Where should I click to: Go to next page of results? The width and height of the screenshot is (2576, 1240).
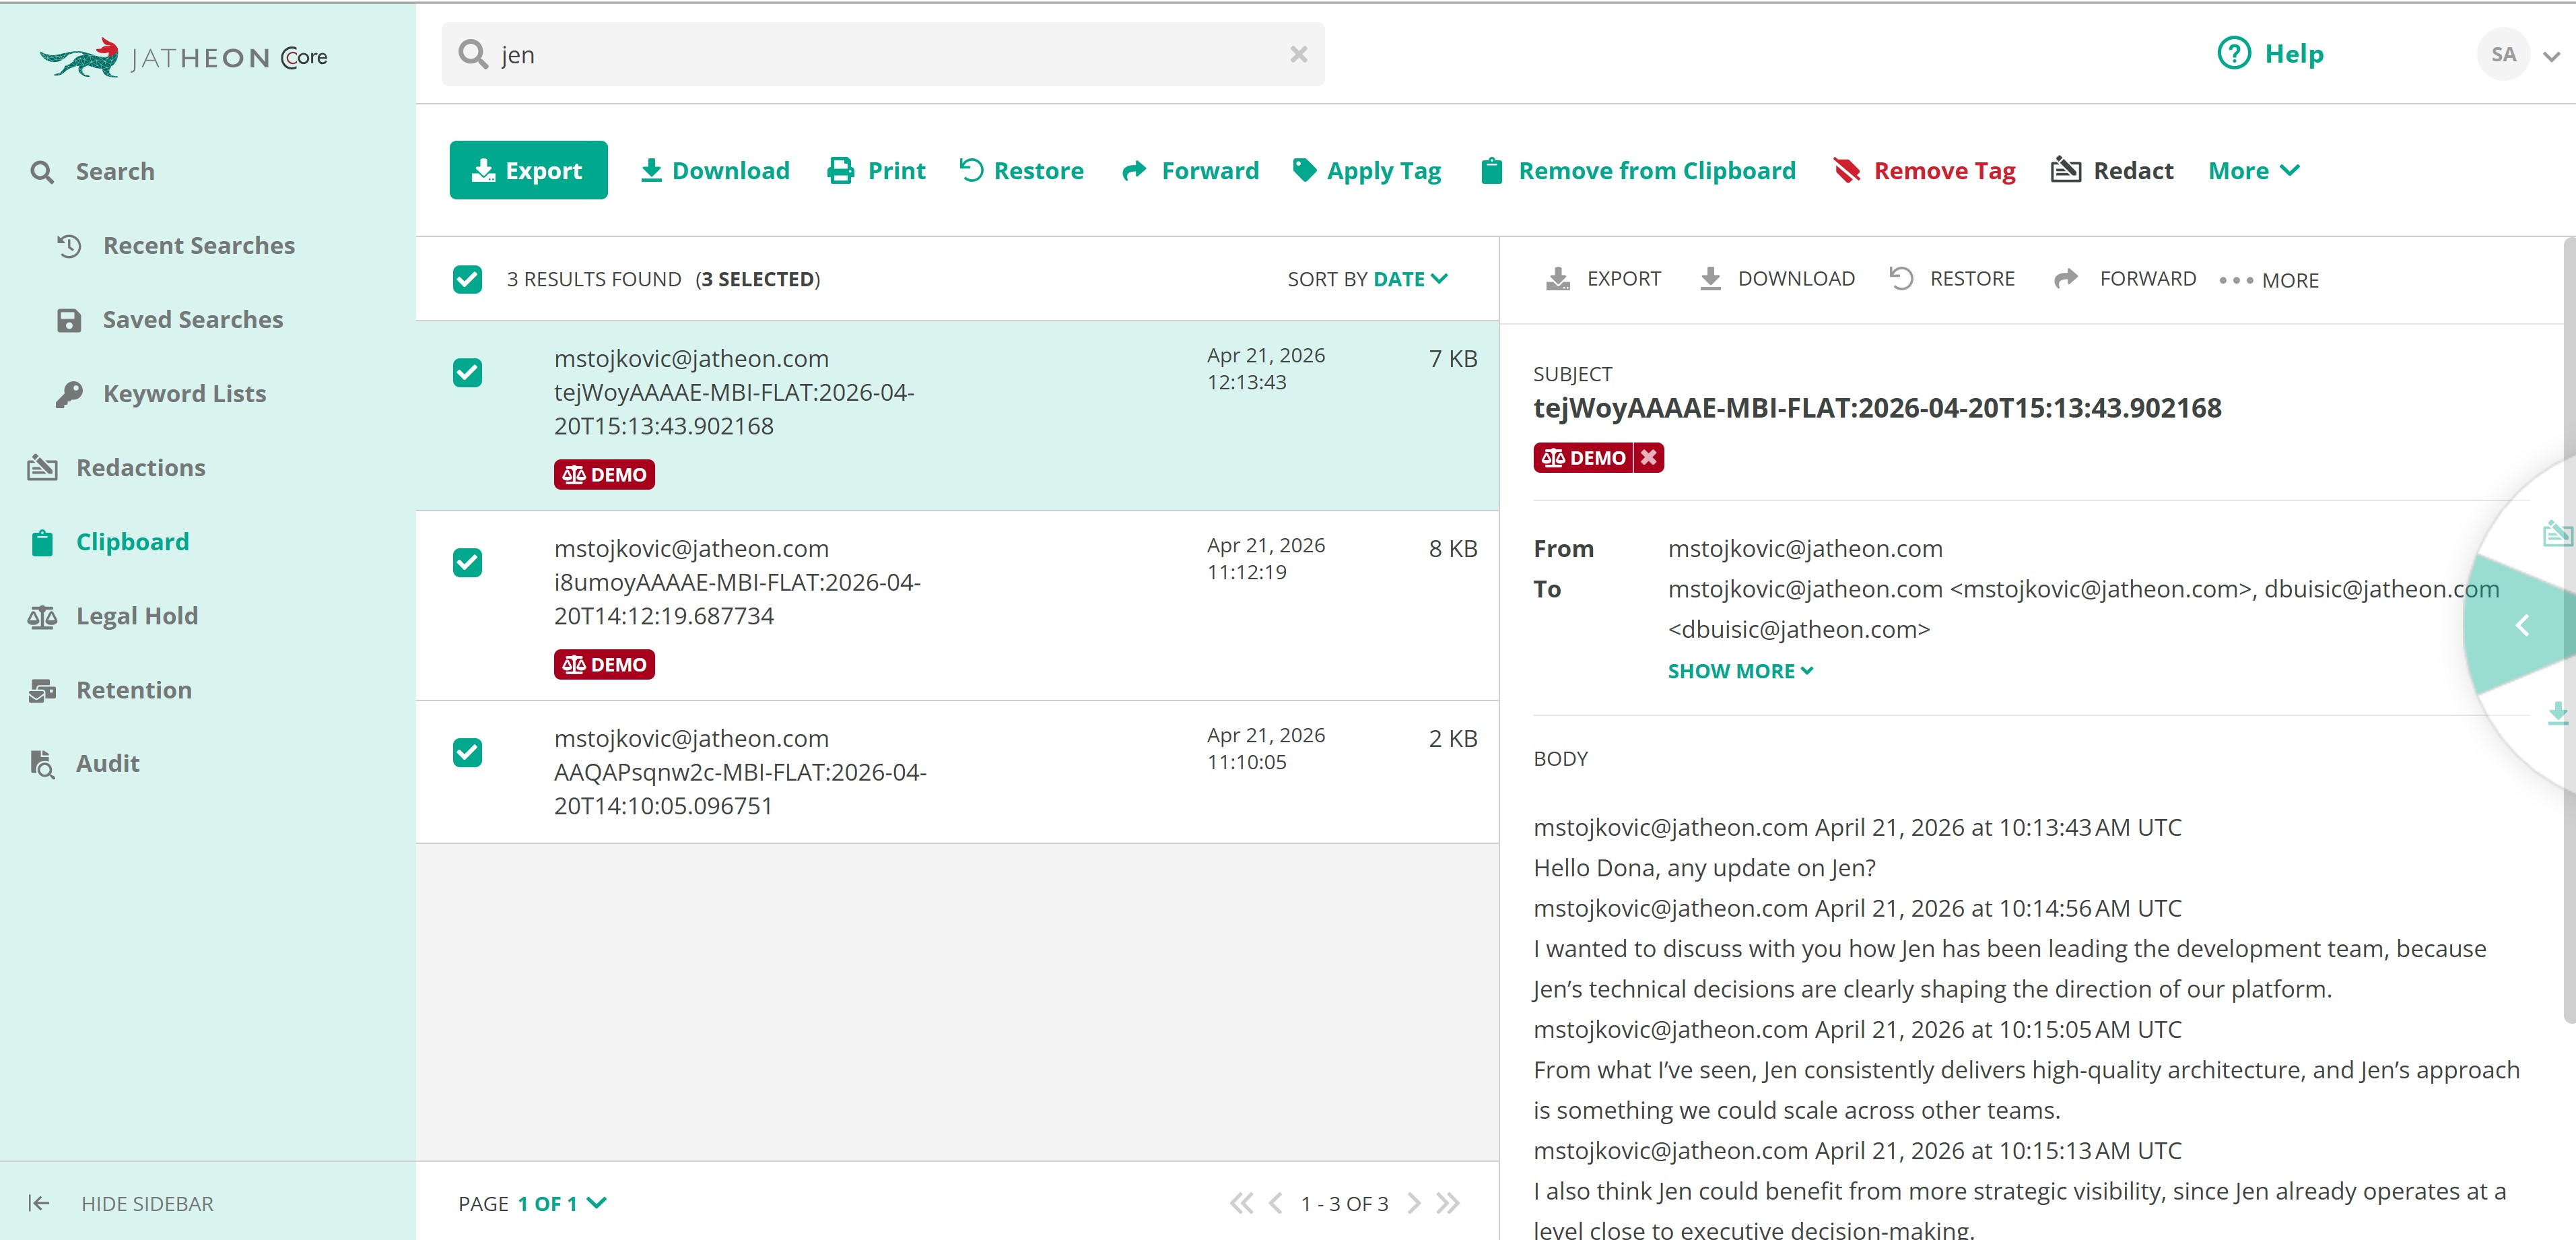pyautogui.click(x=1414, y=1203)
